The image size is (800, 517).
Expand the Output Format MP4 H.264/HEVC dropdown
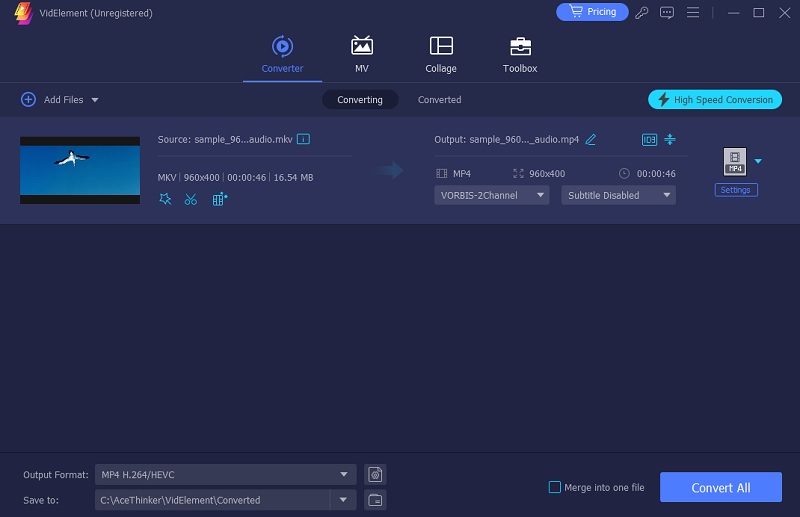click(x=226, y=474)
